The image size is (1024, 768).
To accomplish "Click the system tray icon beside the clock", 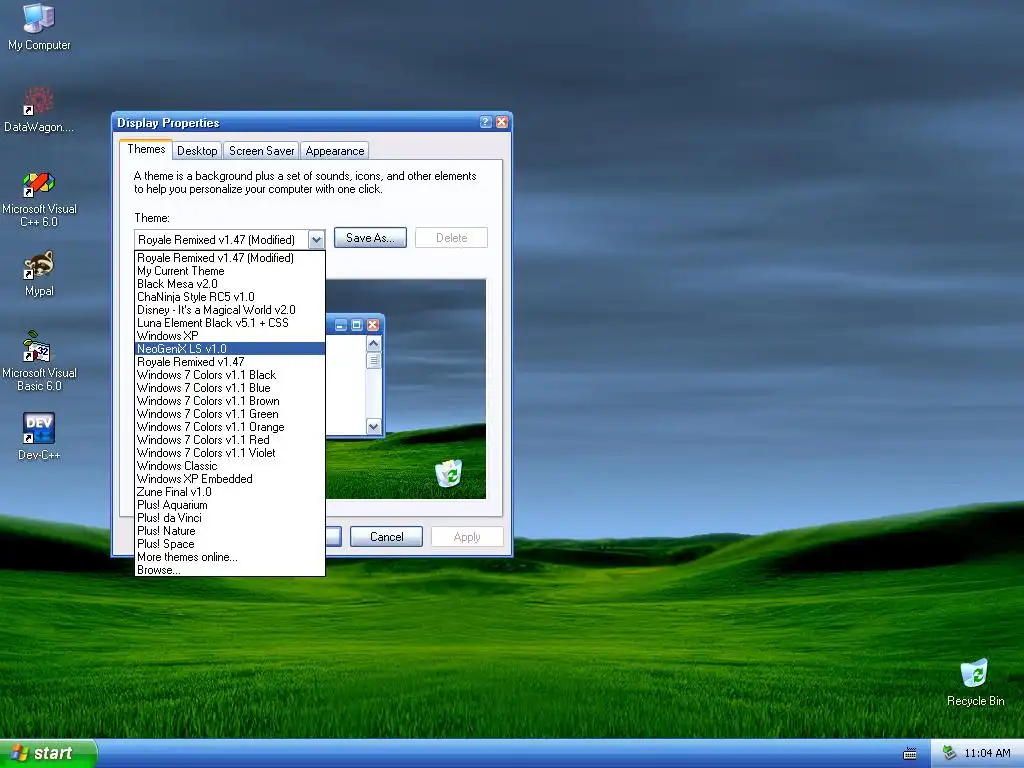I will pos(949,753).
